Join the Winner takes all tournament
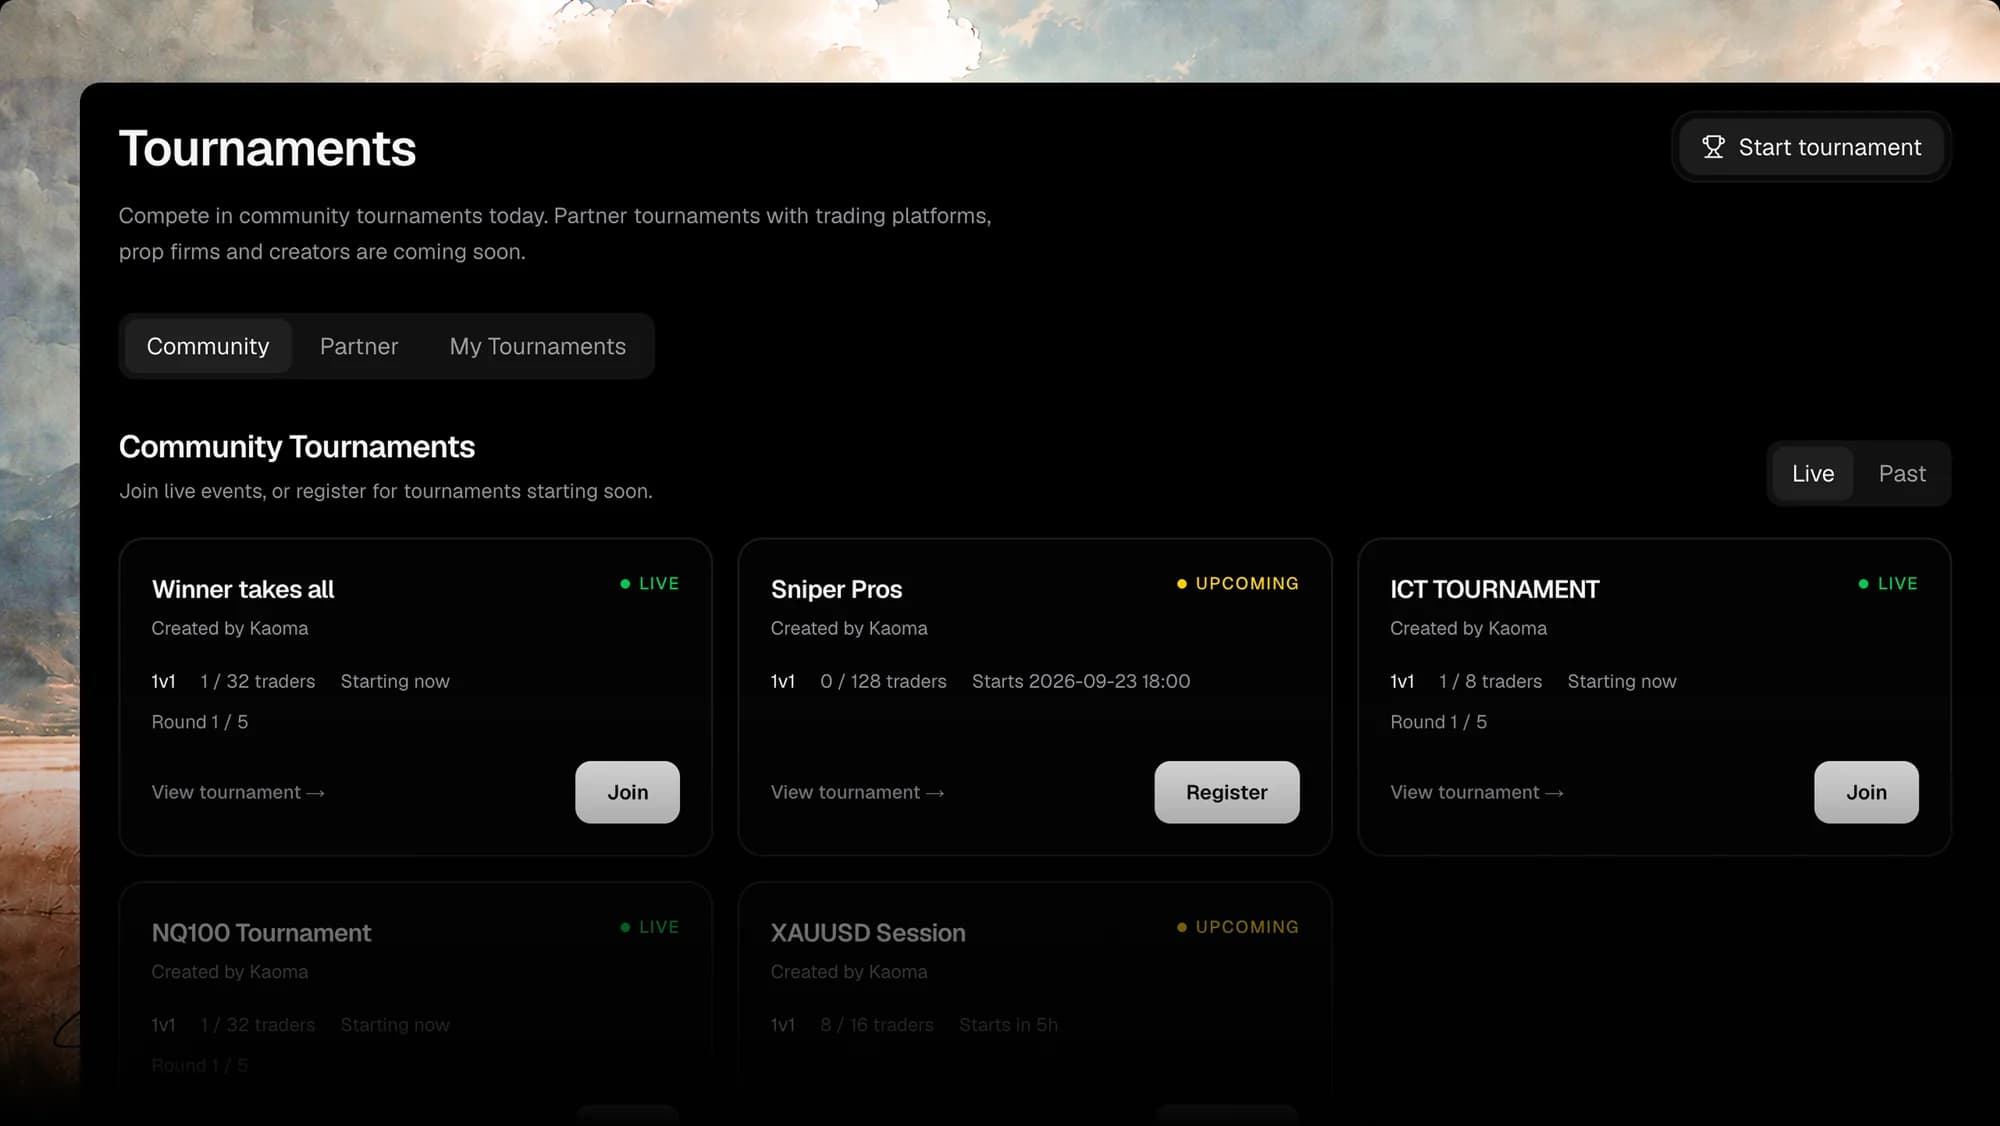 click(x=627, y=792)
